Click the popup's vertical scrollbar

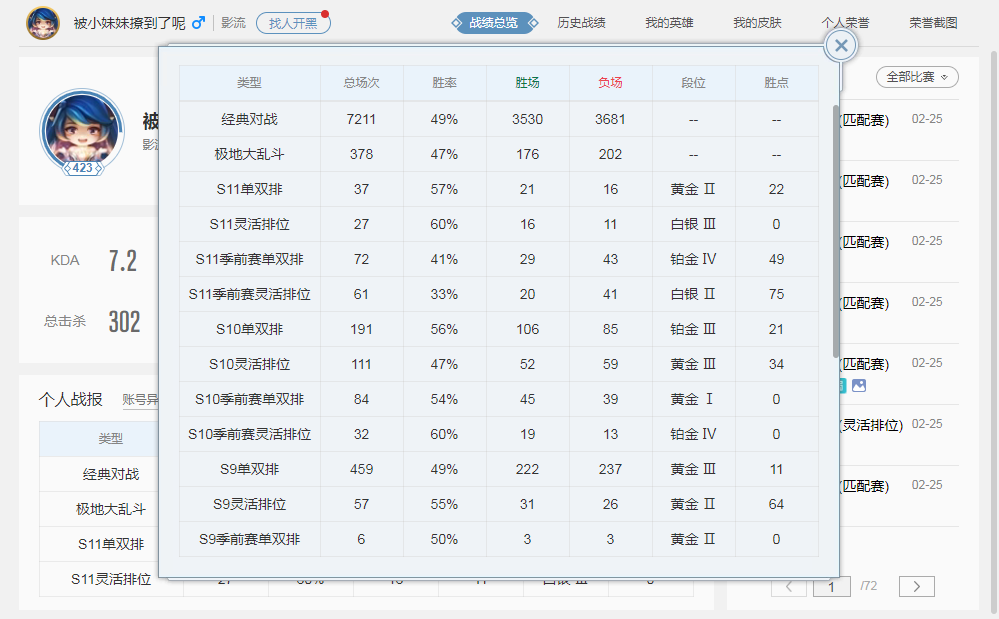point(835,231)
